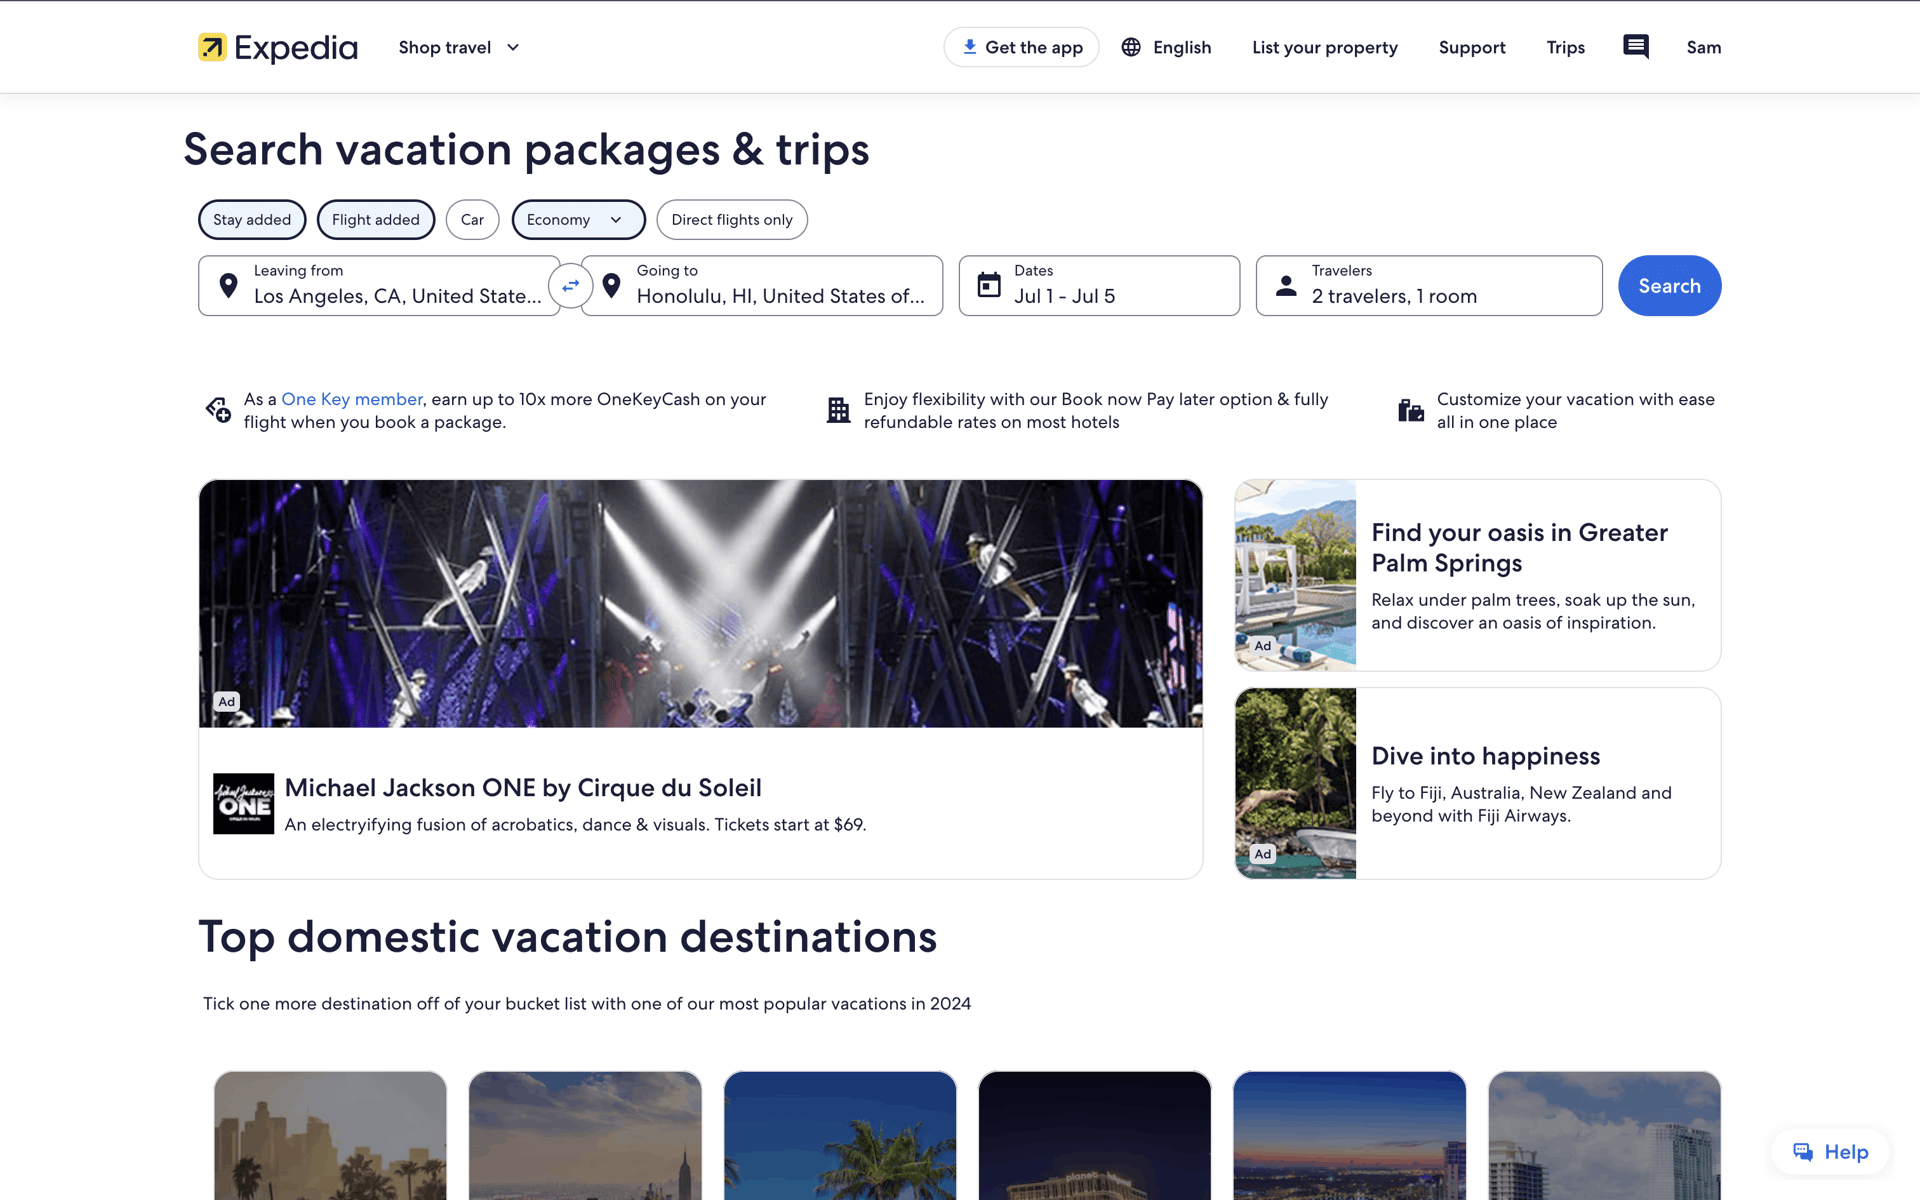This screenshot has height=1200, width=1920.
Task: Edit the Going to Honolulu field
Action: pyautogui.click(x=762, y=286)
